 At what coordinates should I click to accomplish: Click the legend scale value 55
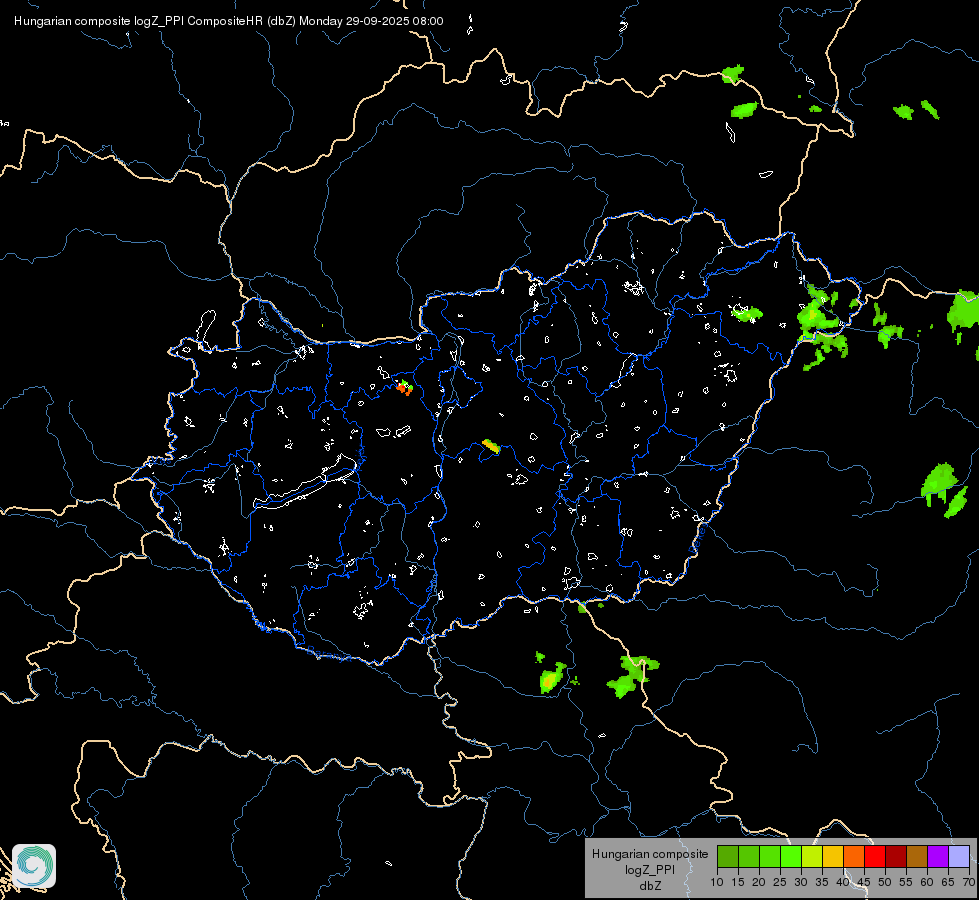906,883
